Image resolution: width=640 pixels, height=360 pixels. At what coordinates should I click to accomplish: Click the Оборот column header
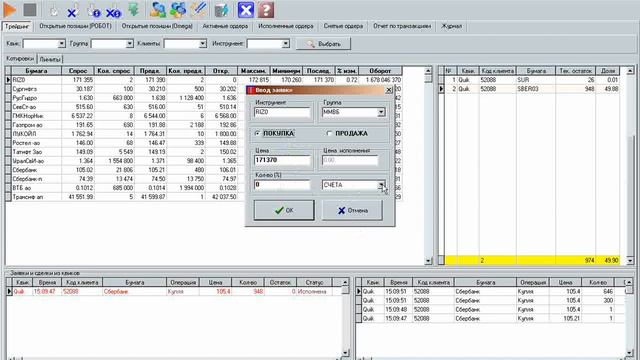[x=380, y=71]
